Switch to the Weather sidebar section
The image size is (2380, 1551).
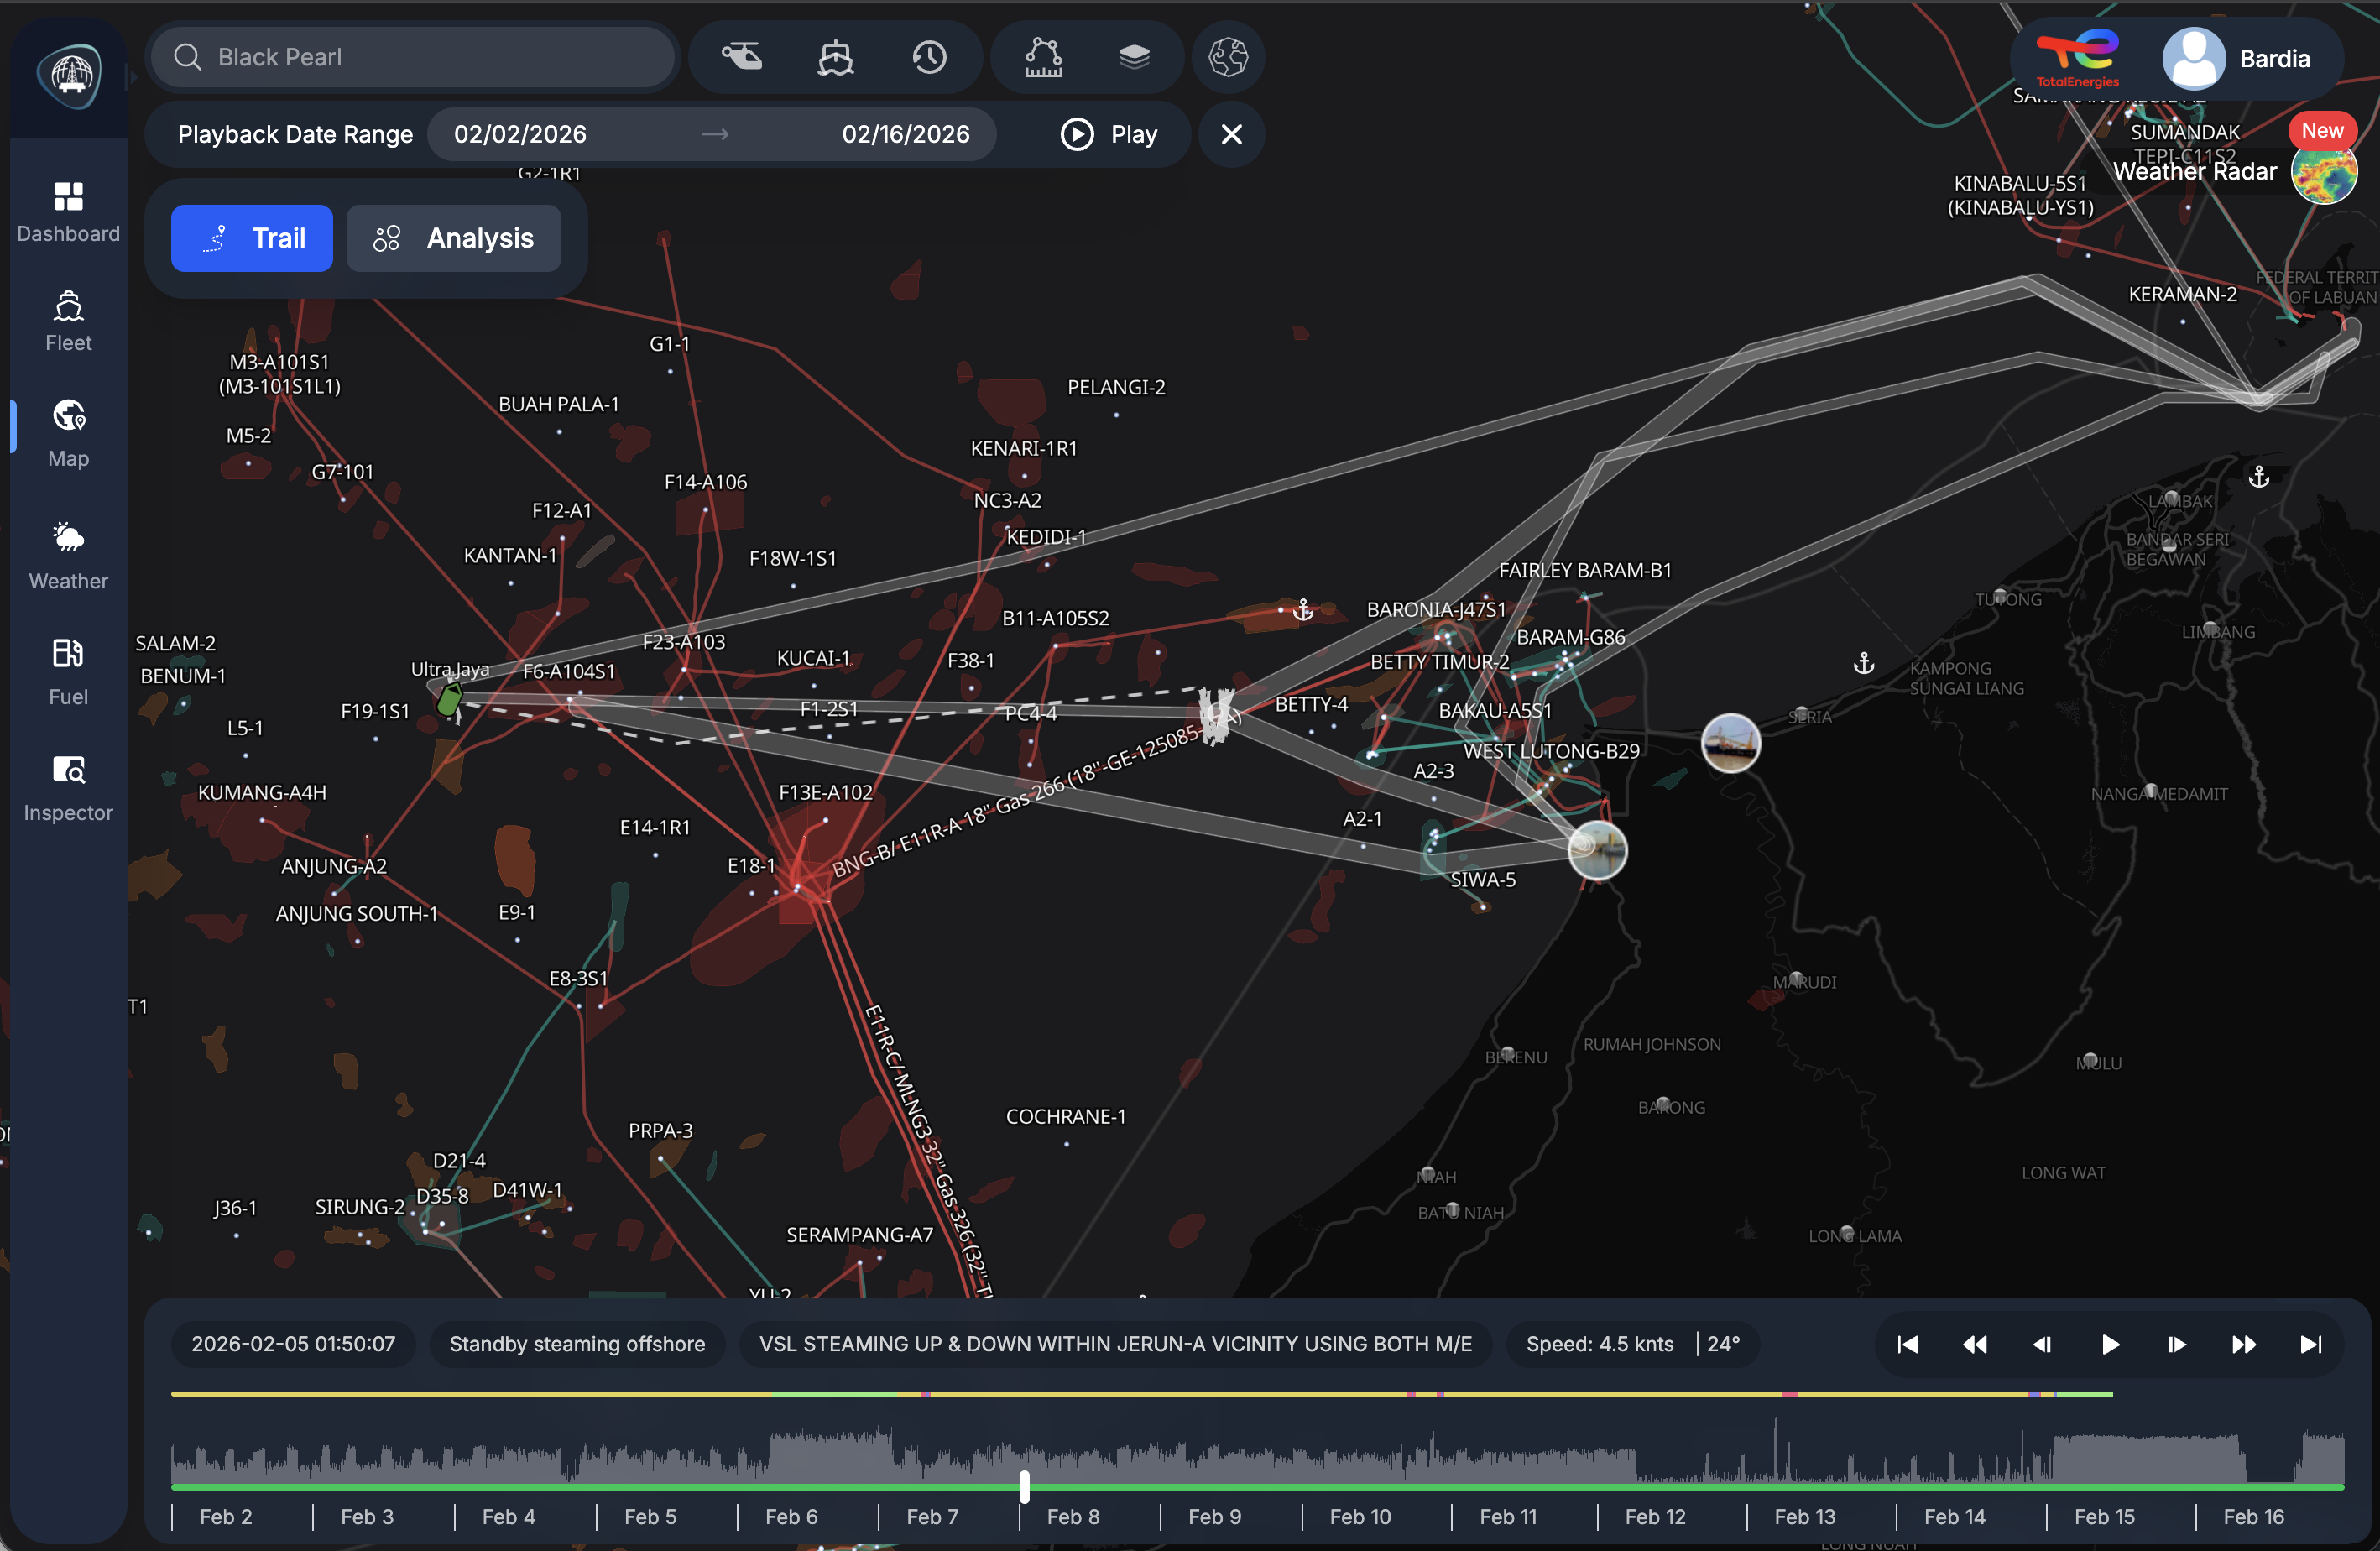(67, 555)
